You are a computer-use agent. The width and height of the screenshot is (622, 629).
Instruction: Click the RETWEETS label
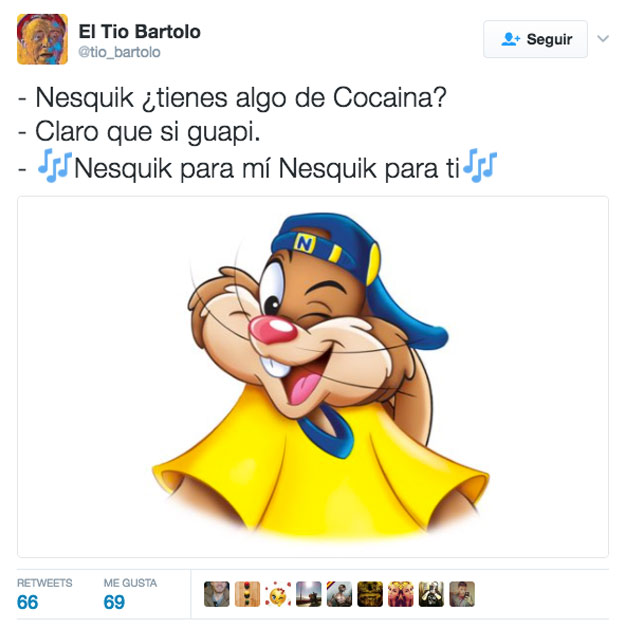[45, 583]
